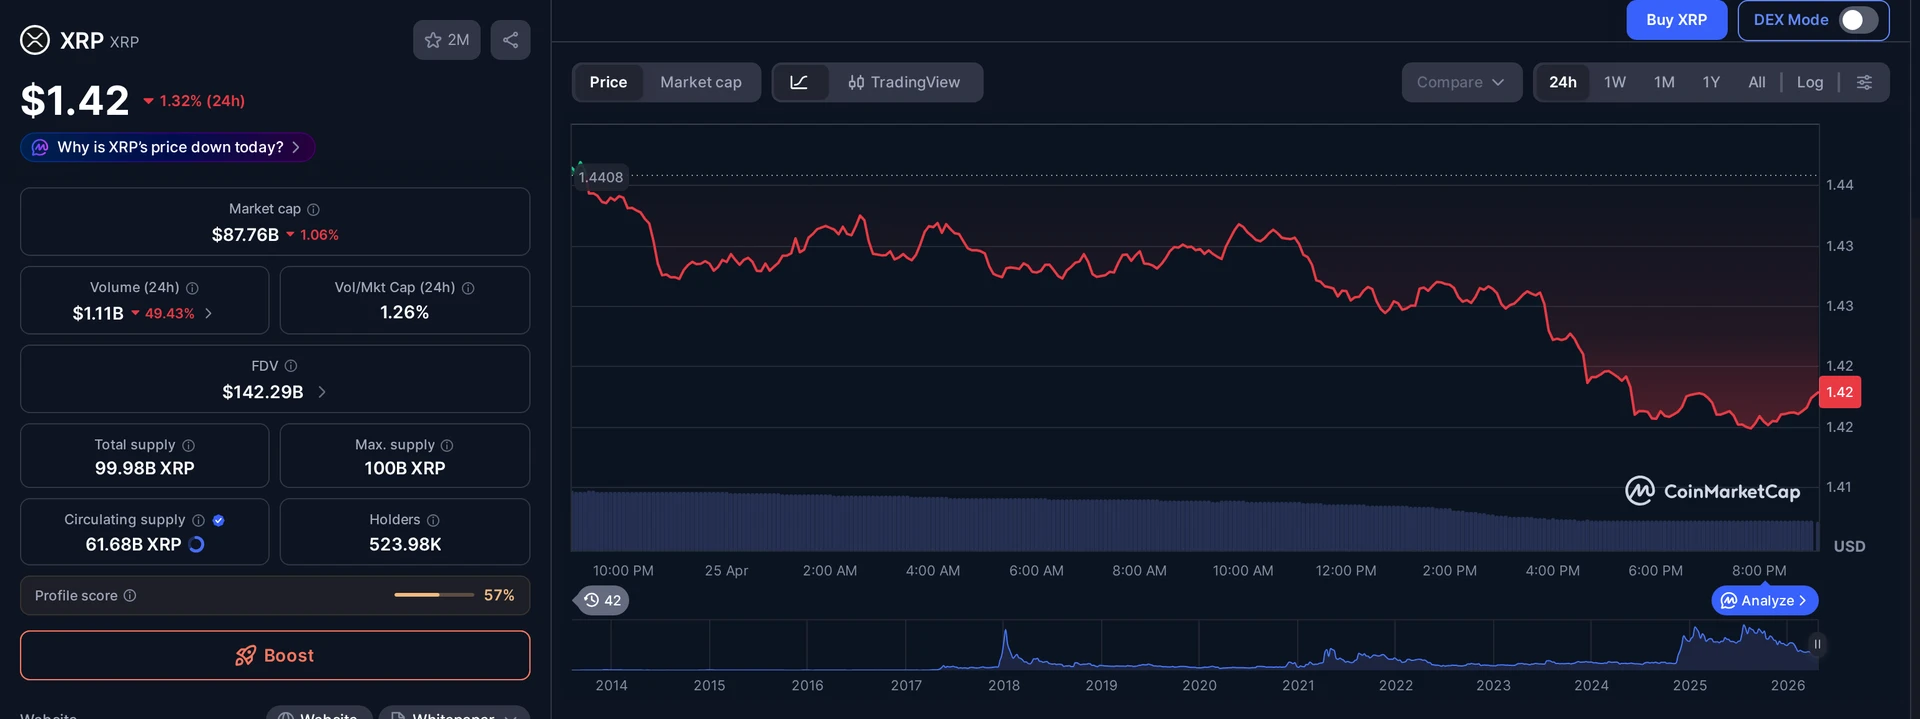Click the Total supply info icon
This screenshot has width=1920, height=719.
tap(188, 445)
